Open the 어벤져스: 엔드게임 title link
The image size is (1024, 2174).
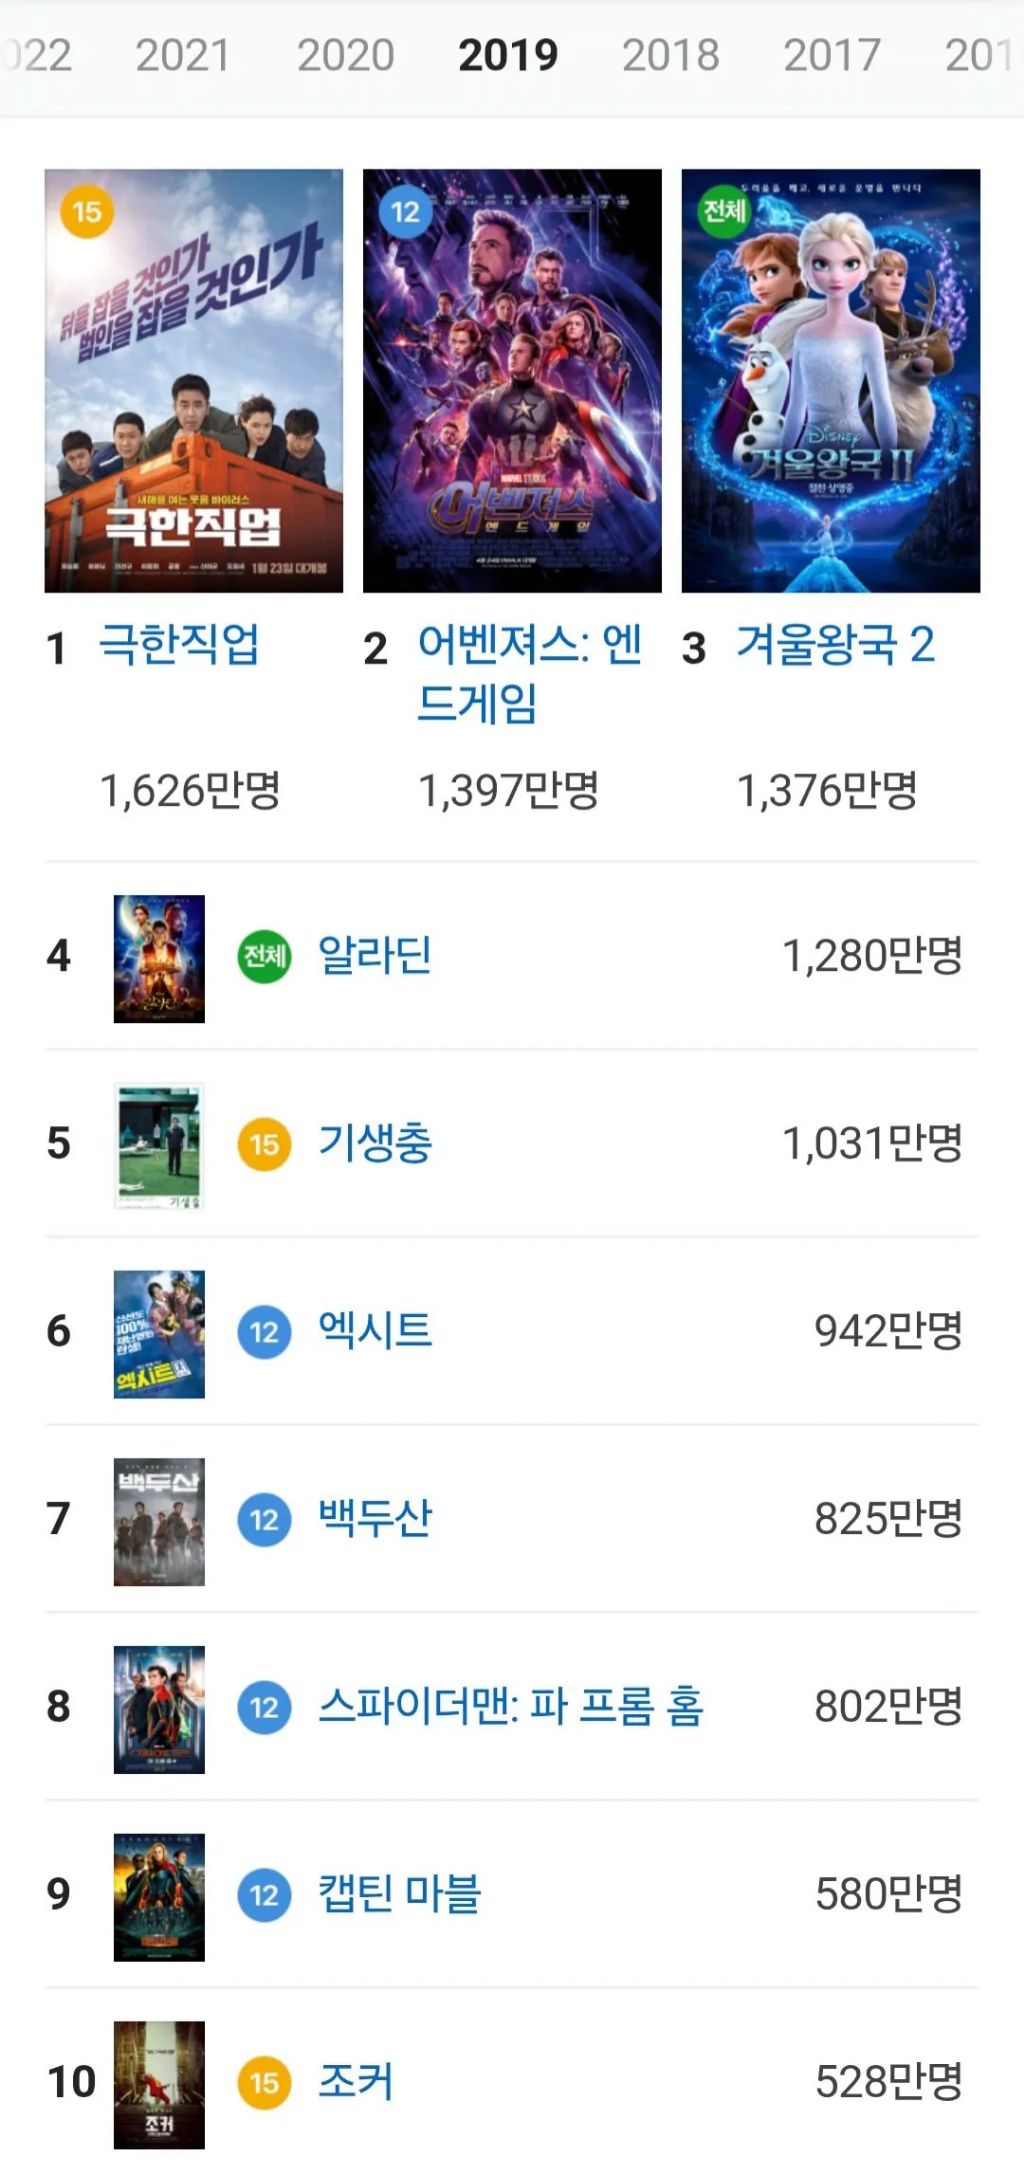pyautogui.click(x=529, y=674)
